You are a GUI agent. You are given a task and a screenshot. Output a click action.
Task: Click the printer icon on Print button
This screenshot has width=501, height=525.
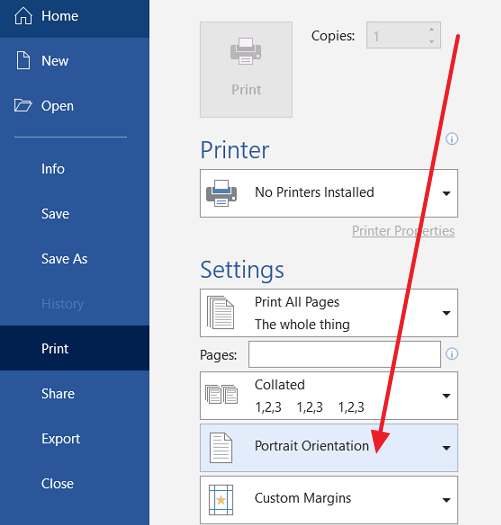tap(246, 51)
